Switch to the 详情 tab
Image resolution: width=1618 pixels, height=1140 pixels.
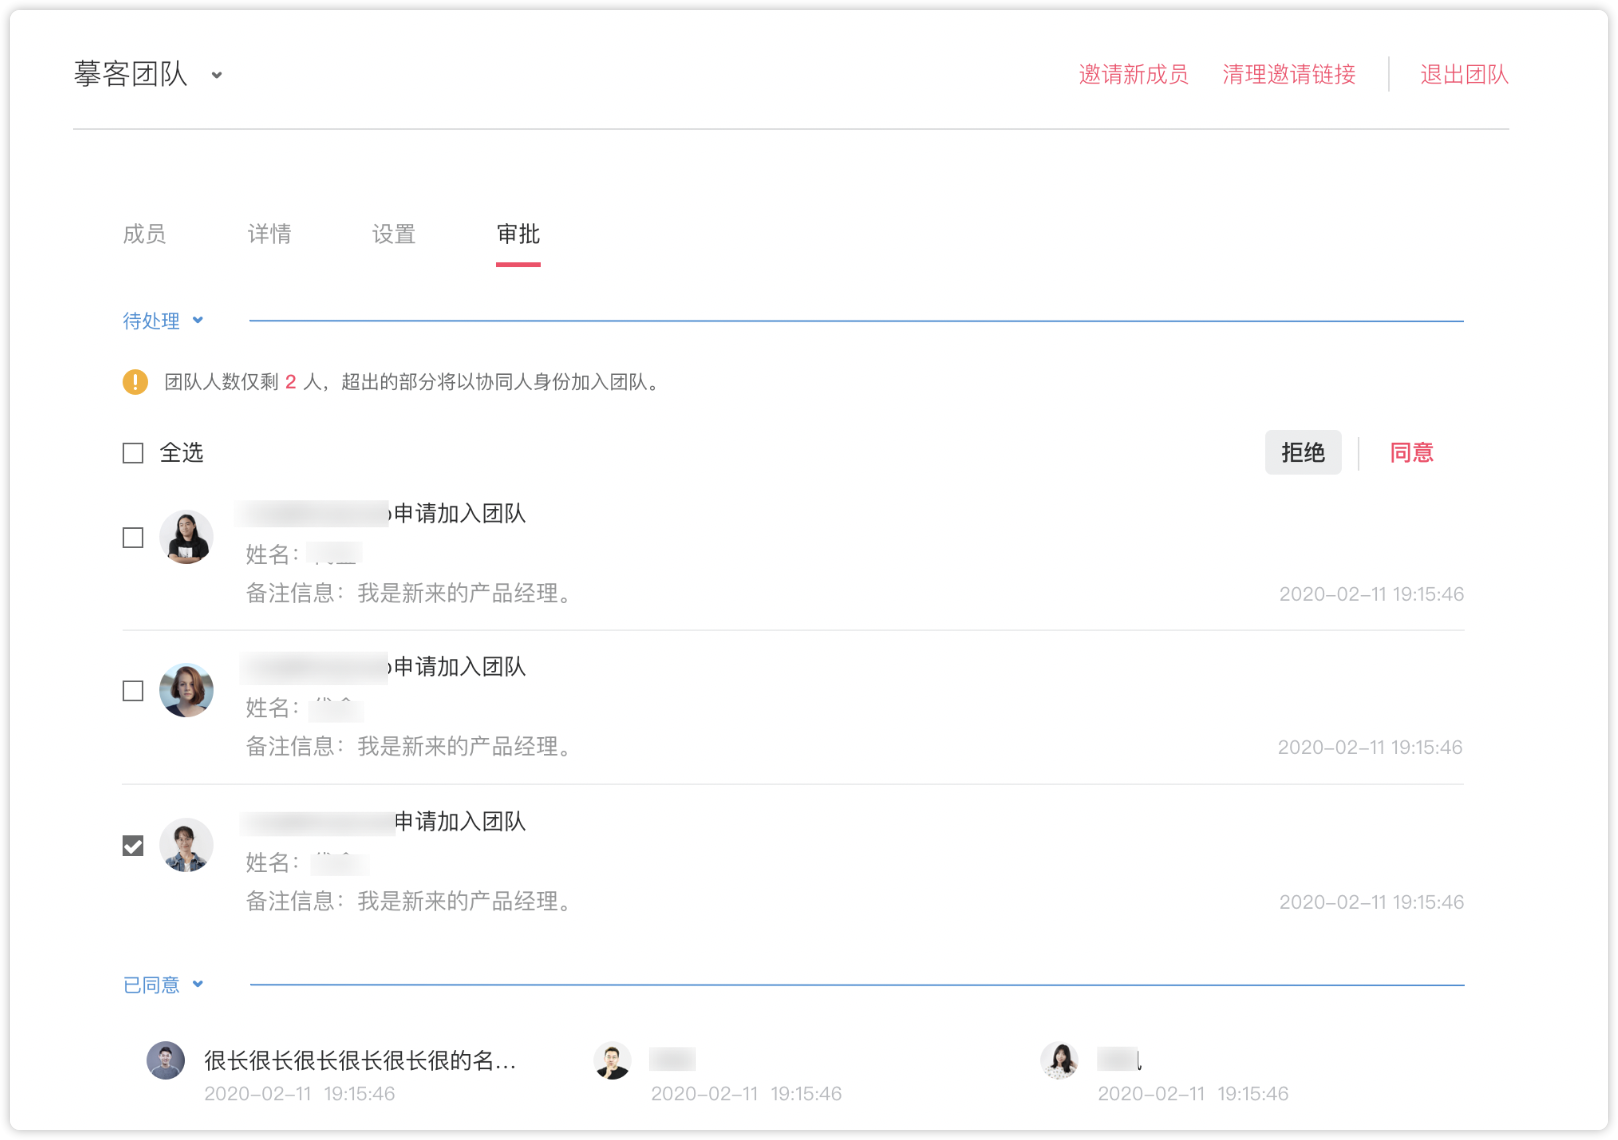269,234
